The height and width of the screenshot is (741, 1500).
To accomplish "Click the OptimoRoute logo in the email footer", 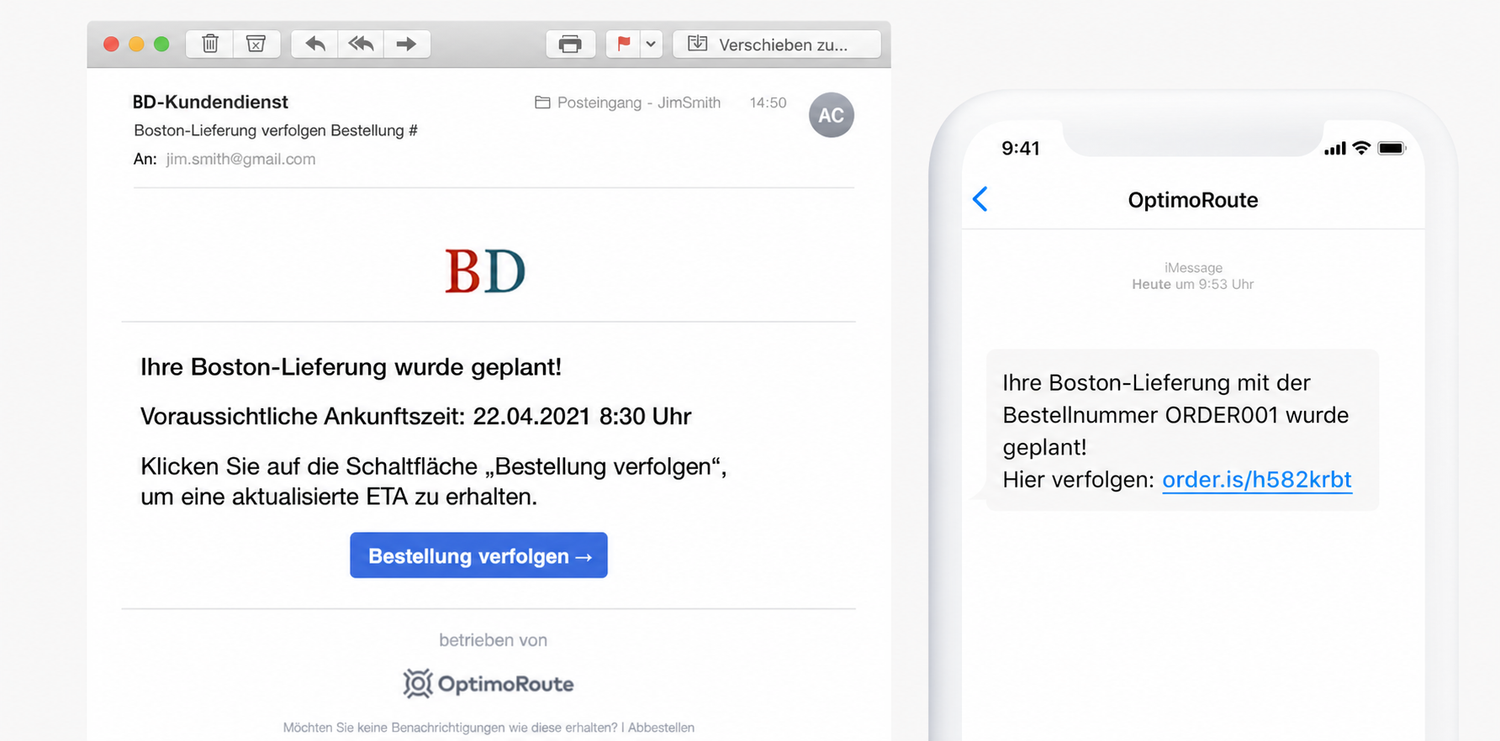I will 488,684.
